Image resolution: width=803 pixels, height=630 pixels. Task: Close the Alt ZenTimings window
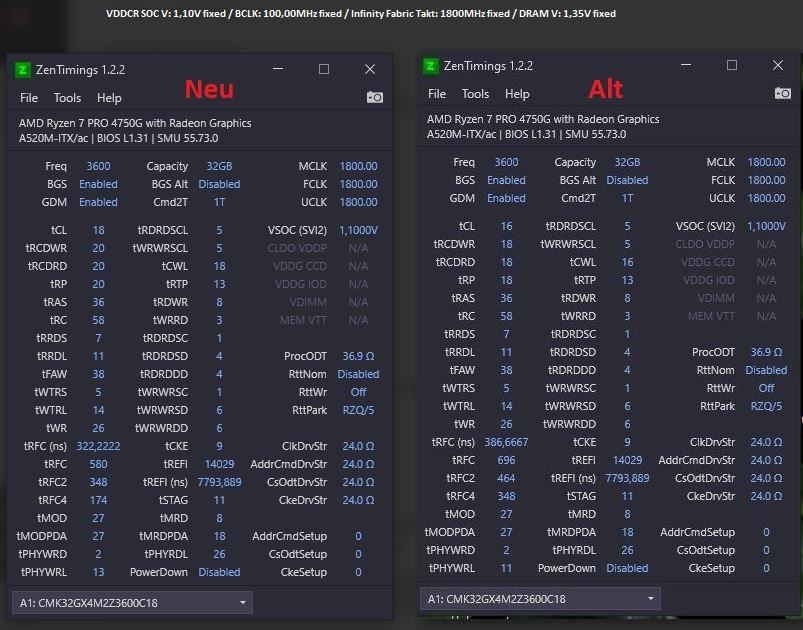[778, 65]
